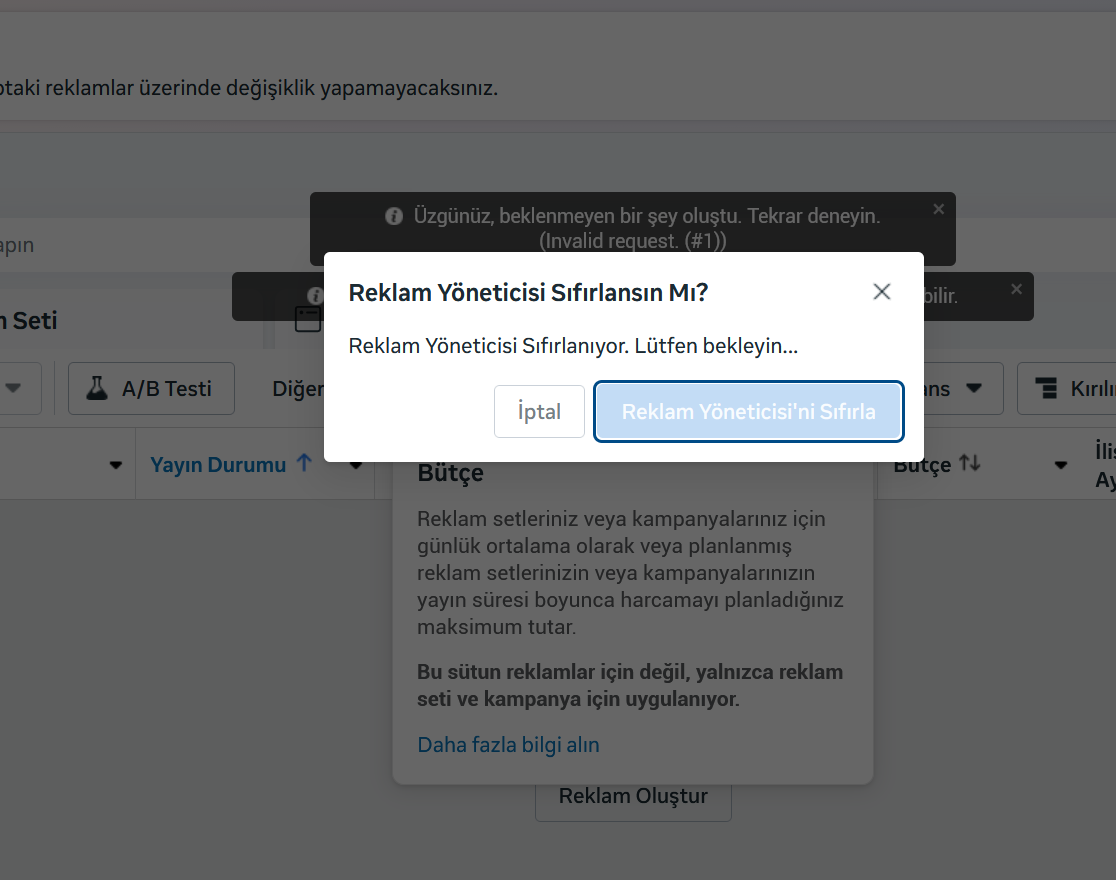
Task: Click the 'Reklam Yöneticisi Sıfırlanıyor. Lütfen bekleyin...' text
Action: pyautogui.click(x=573, y=346)
